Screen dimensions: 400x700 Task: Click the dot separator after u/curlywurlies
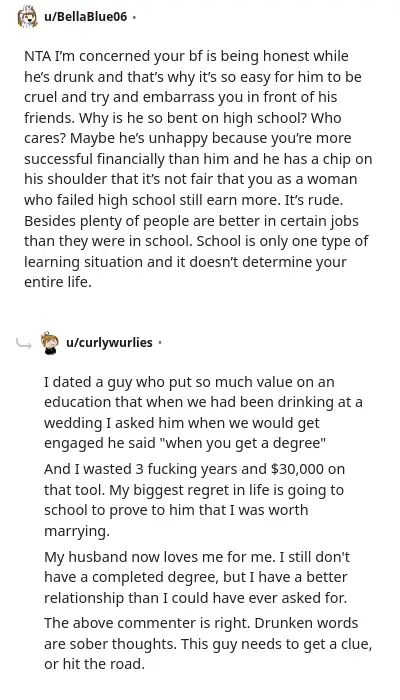point(160,343)
